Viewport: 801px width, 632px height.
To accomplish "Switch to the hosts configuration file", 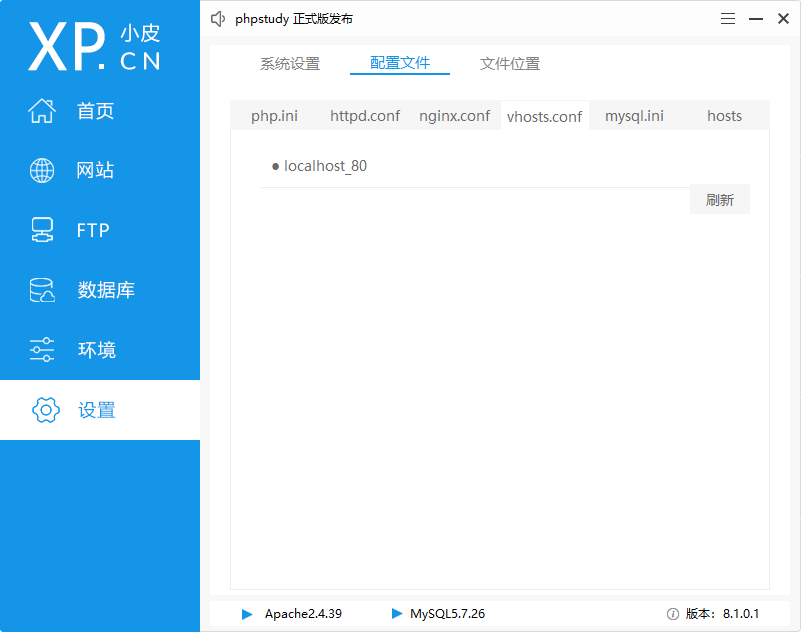I will point(724,115).
